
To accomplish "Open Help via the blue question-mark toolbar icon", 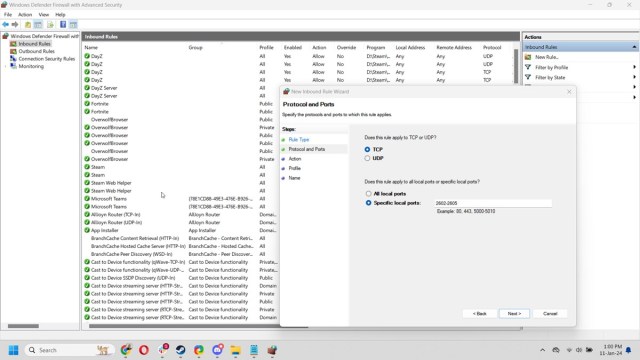I will click(63, 25).
